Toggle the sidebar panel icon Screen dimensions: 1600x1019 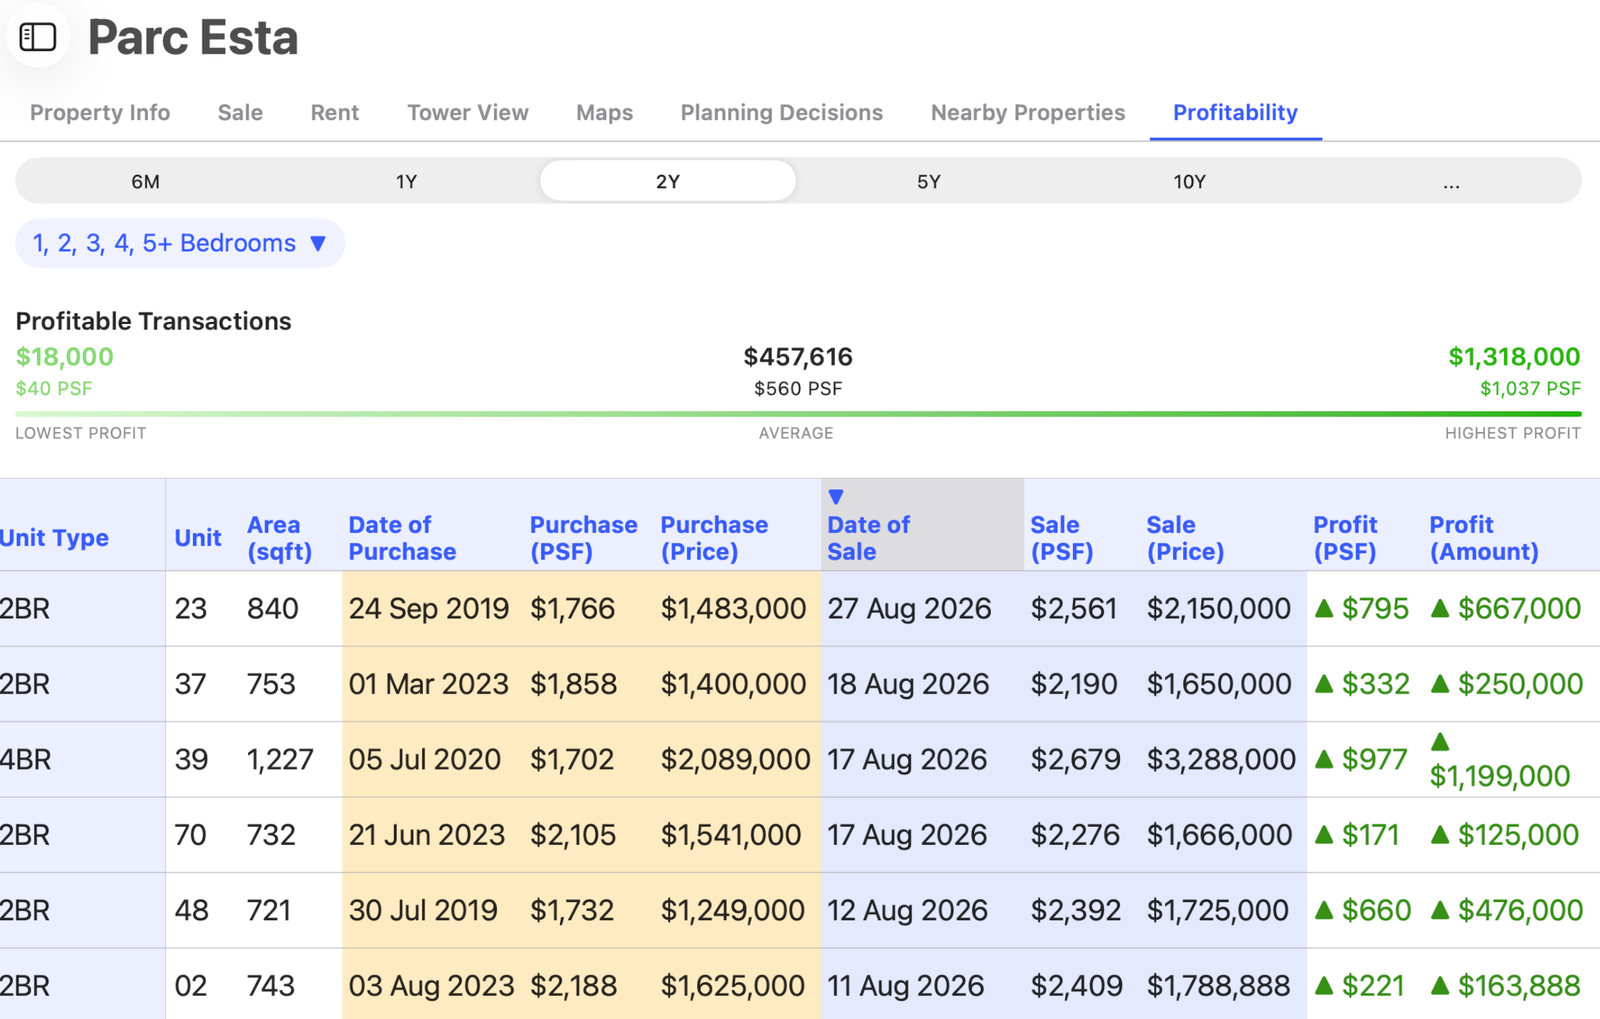click(38, 37)
